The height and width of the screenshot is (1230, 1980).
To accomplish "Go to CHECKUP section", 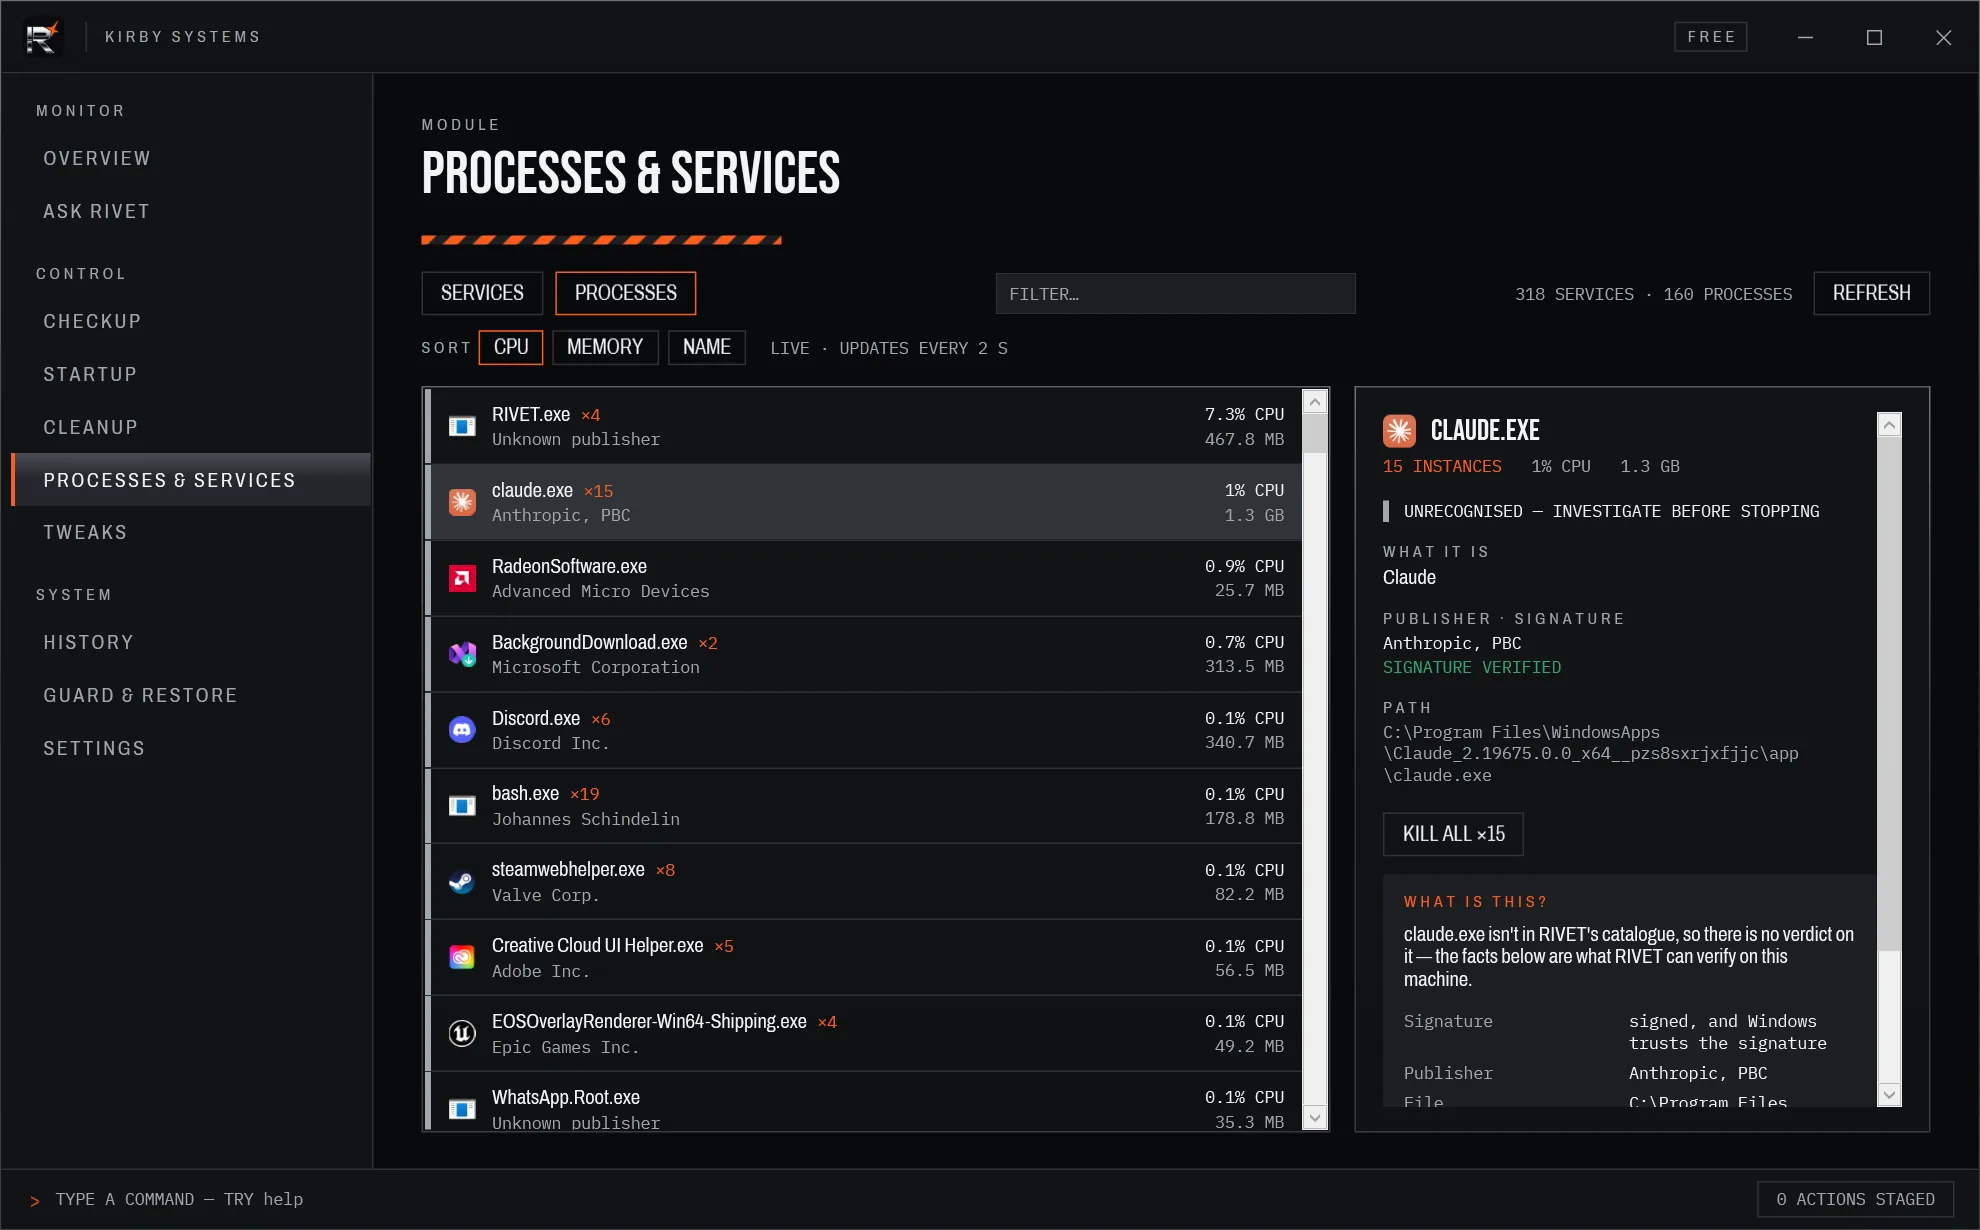I will 191,322.
